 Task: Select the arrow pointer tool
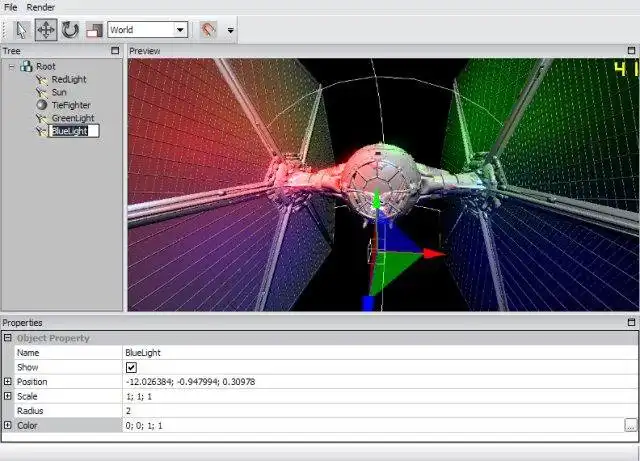(x=22, y=30)
